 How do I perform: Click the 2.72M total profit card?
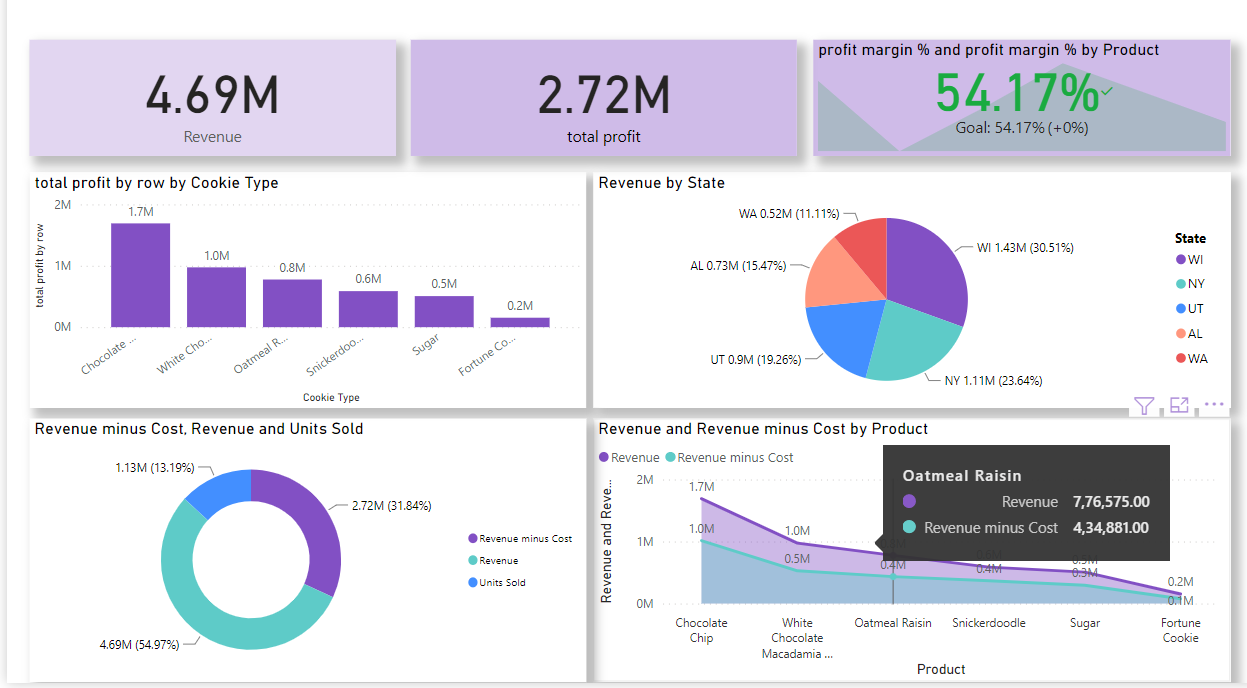click(603, 98)
